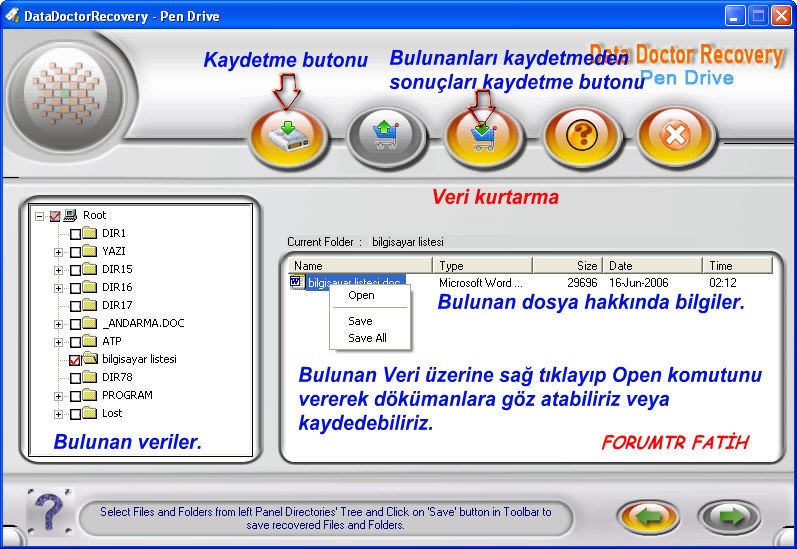Viewport: 797px width, 549px height.
Task: Open Help with the question mark toolbar button
Action: click(x=581, y=136)
